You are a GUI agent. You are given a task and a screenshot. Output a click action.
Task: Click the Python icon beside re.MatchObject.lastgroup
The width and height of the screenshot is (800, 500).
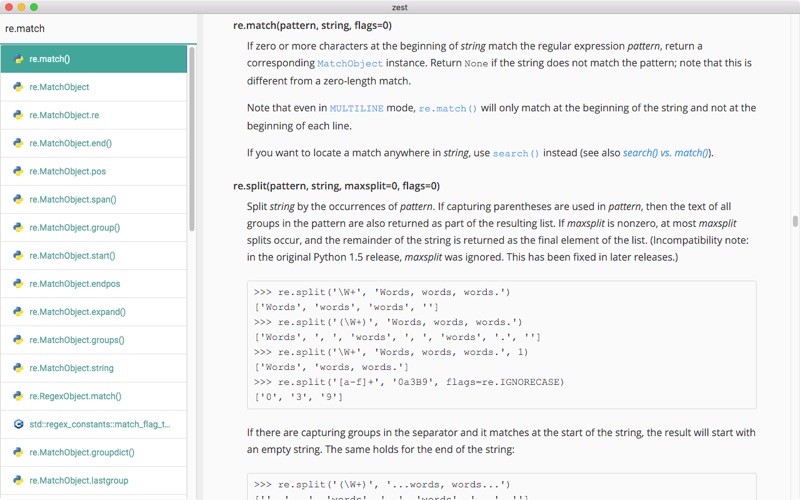pos(18,480)
